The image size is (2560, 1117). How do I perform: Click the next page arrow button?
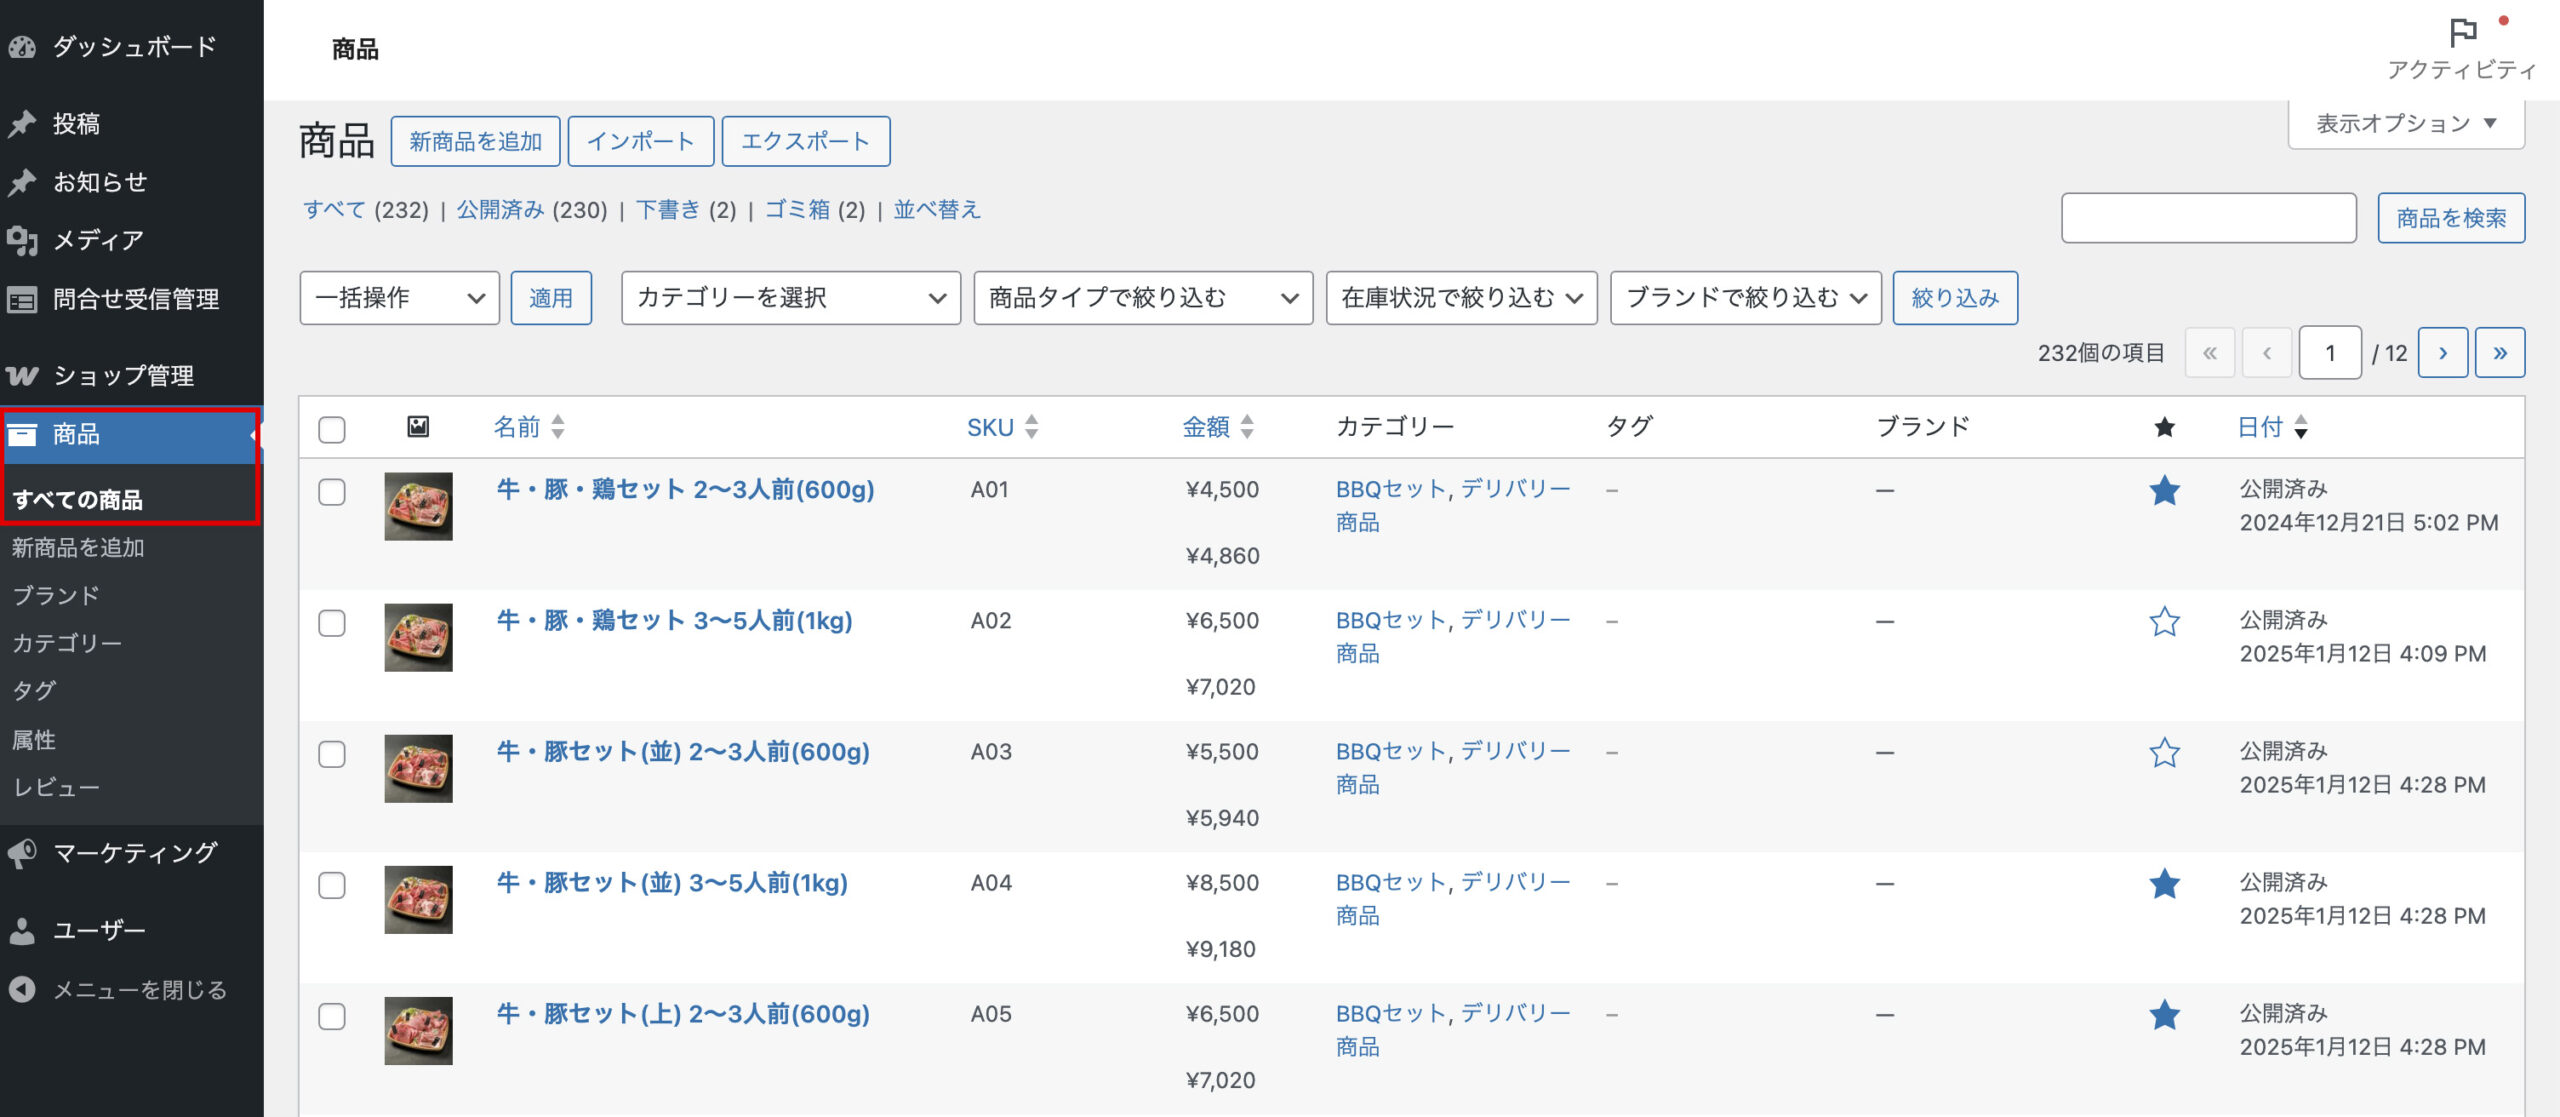2442,353
